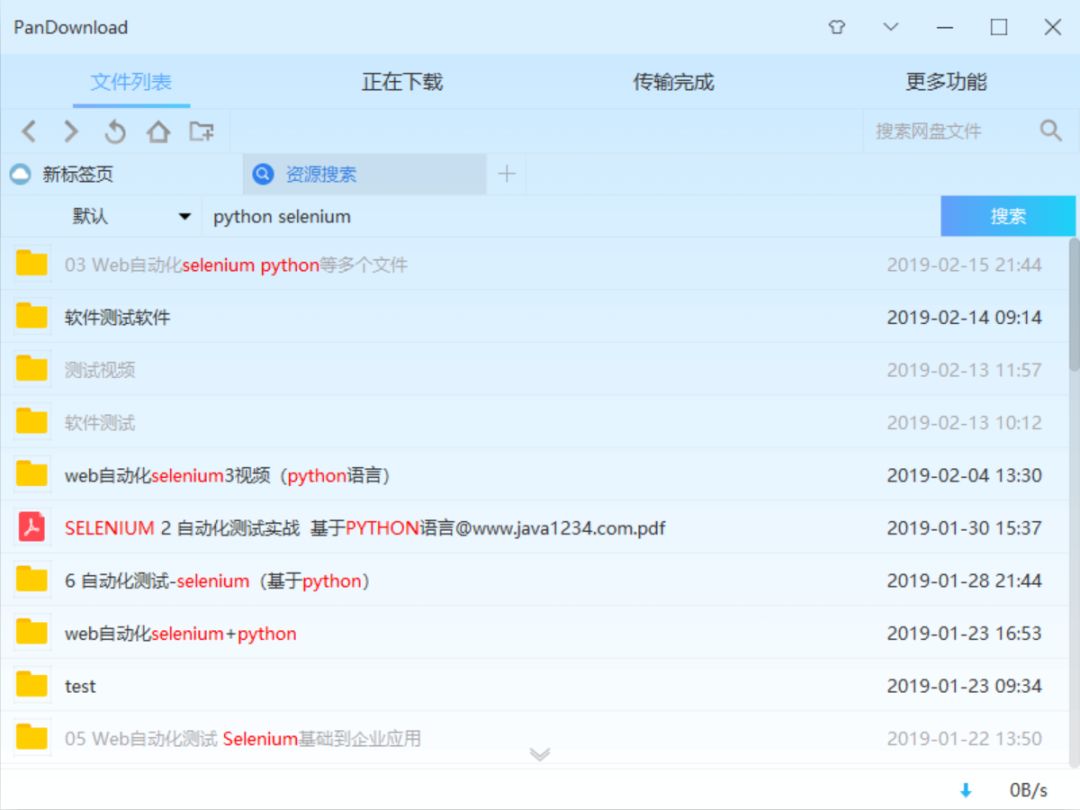Open the title bar dropdown menu chevron
Viewport: 1080px width, 810px height.
(x=891, y=27)
